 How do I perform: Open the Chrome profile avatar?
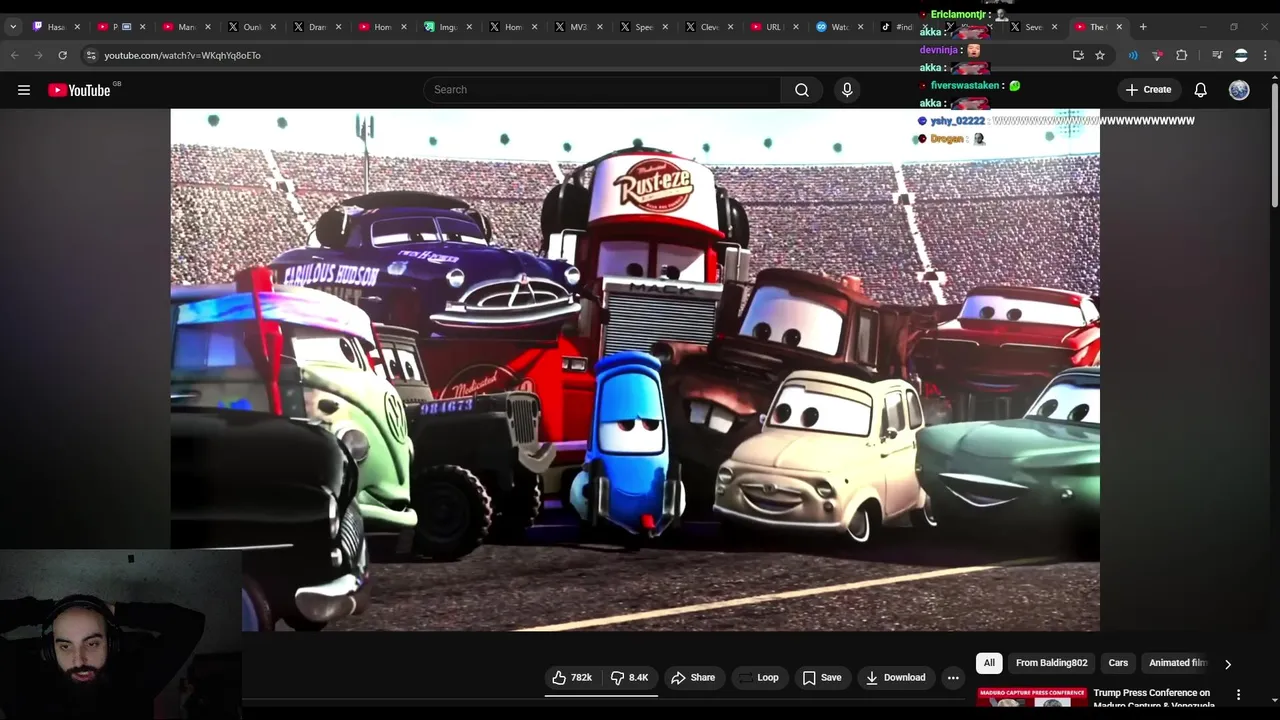[1241, 55]
